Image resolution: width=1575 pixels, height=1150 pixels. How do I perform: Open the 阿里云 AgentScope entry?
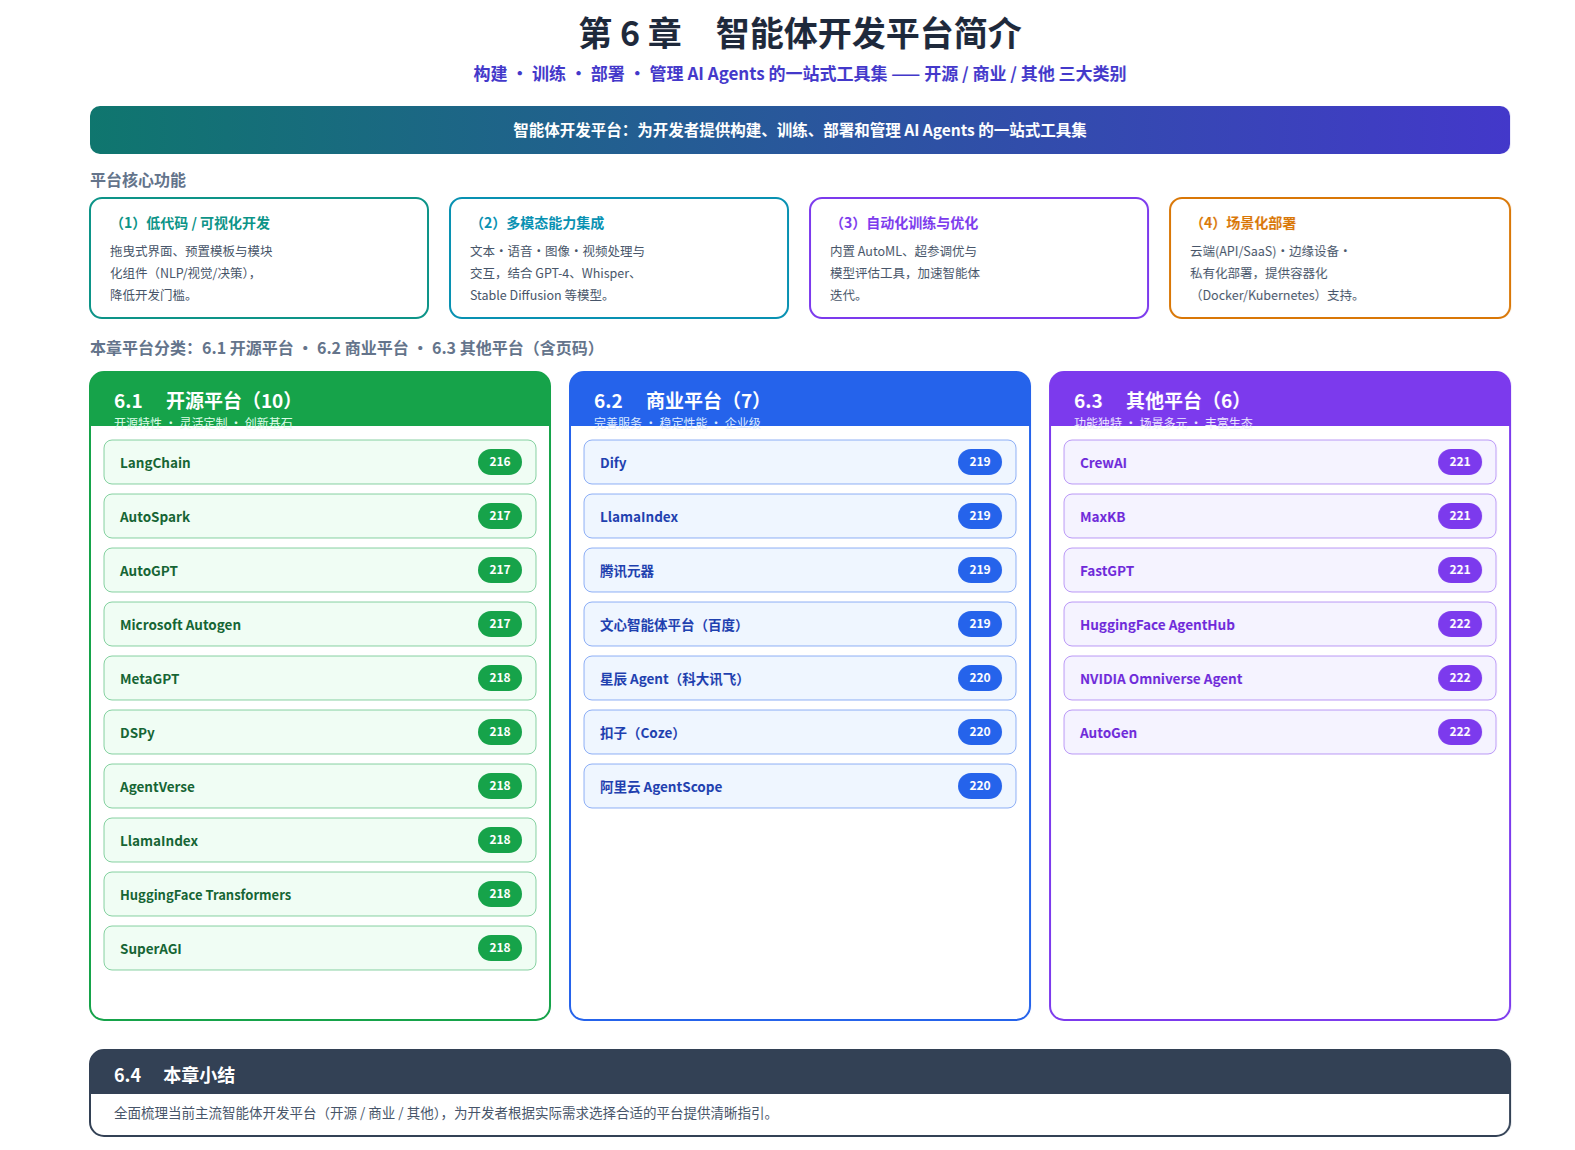[800, 786]
